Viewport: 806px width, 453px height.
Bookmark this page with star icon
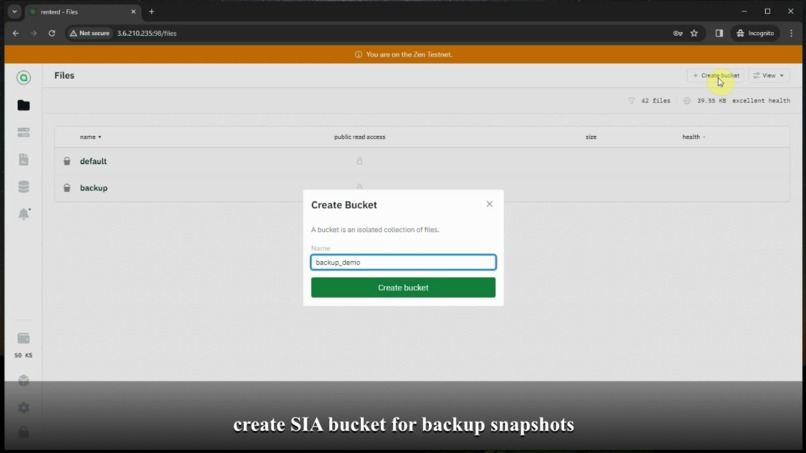[694, 33]
